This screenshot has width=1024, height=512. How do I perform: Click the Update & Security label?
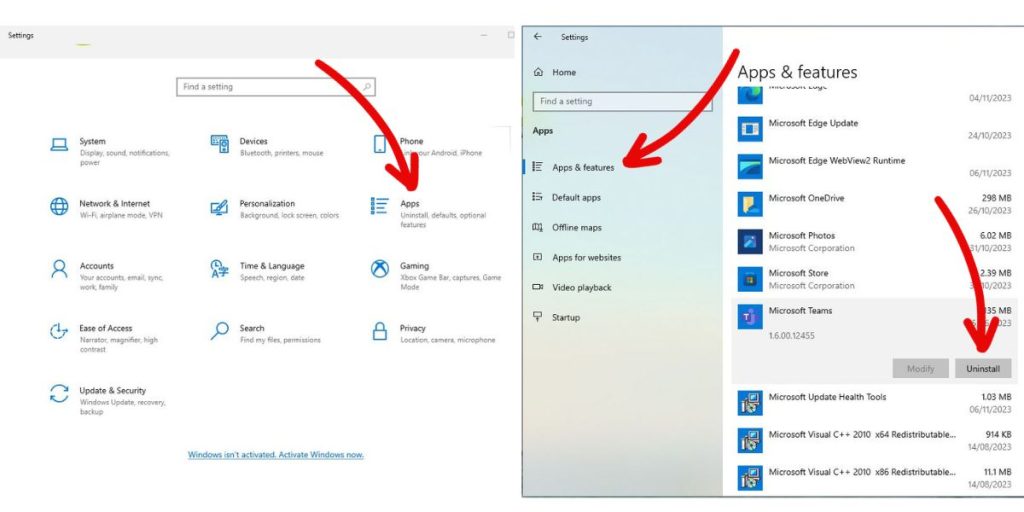(x=112, y=391)
